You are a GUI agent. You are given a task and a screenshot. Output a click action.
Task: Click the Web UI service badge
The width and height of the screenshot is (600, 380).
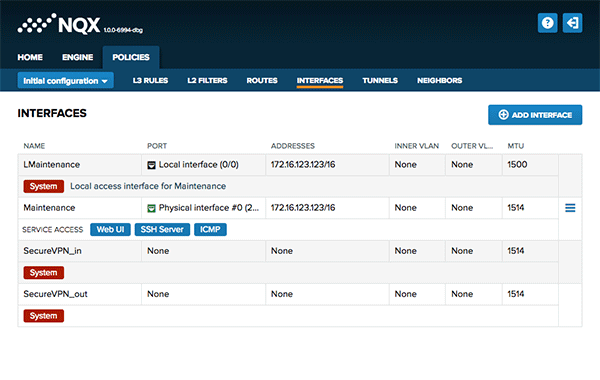pos(110,230)
